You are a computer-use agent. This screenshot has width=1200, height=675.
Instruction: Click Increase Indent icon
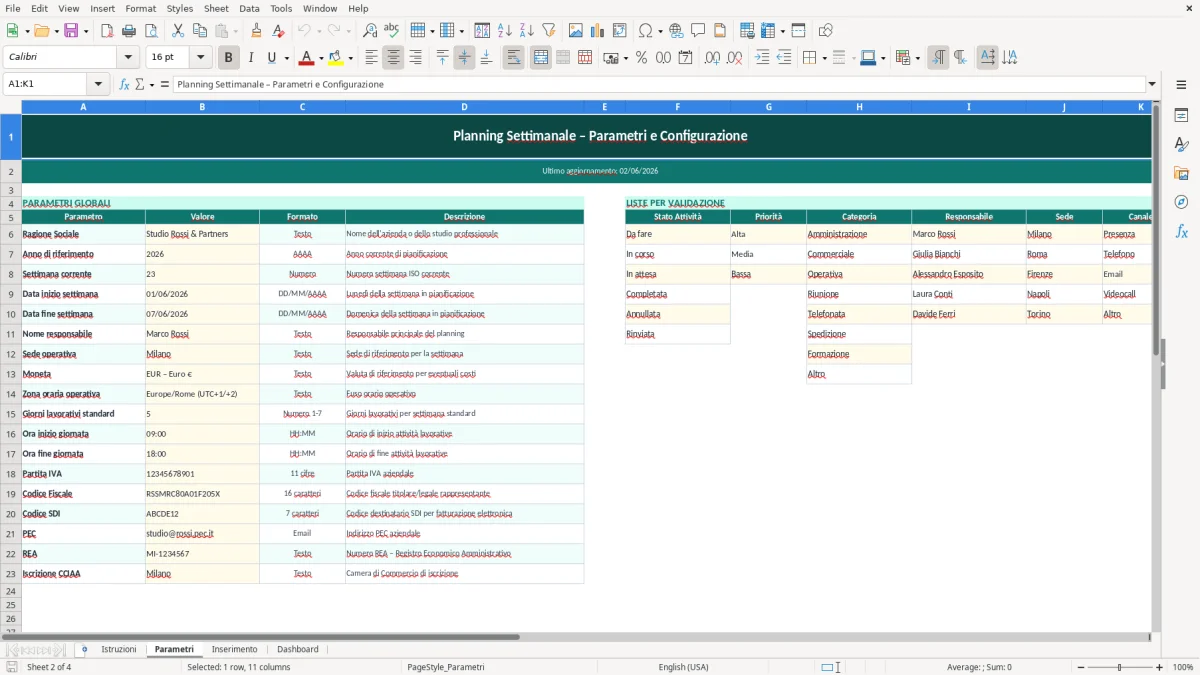(762, 58)
